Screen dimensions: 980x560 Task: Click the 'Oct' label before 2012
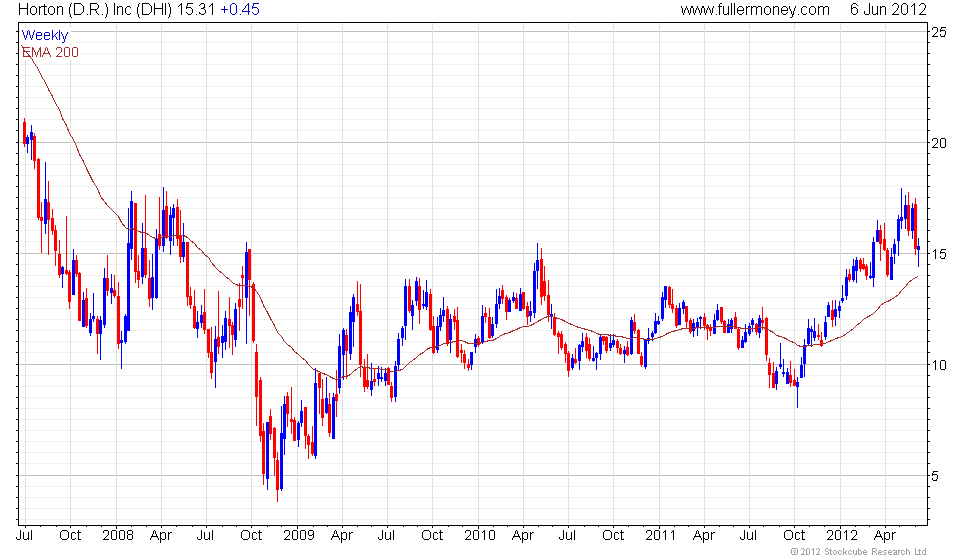tap(794, 536)
